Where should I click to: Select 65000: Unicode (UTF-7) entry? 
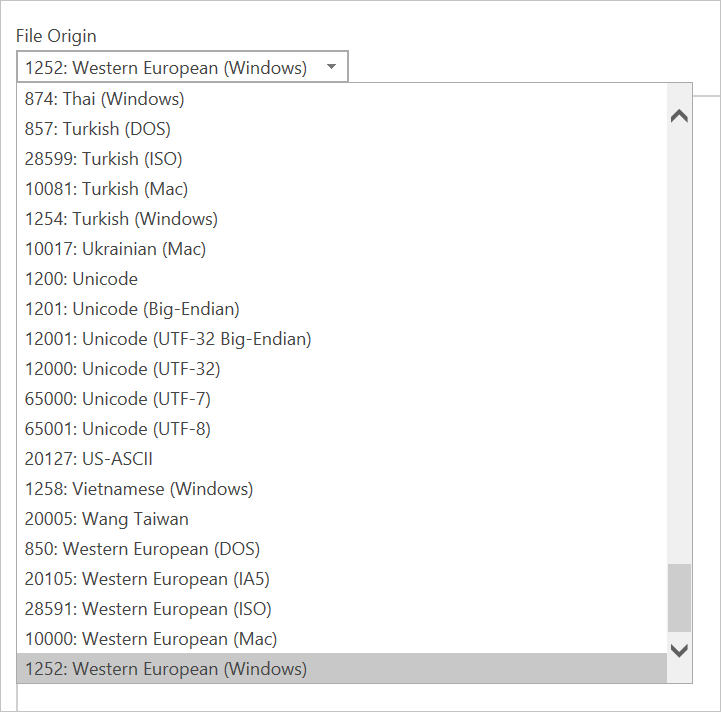point(342,399)
